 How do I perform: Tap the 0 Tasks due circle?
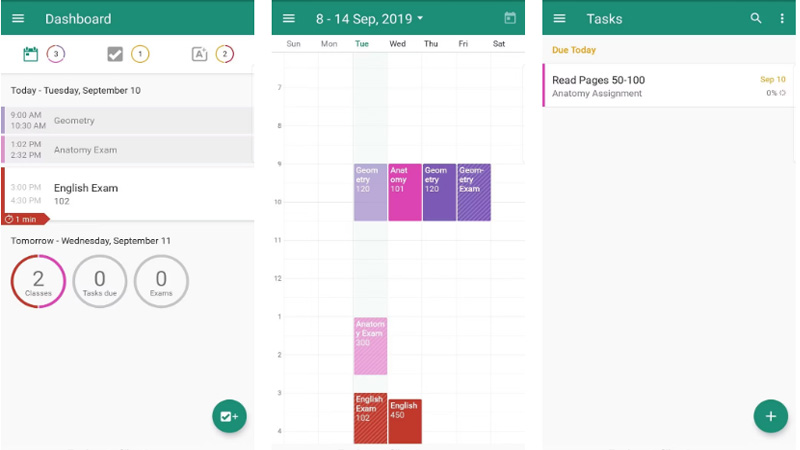pyautogui.click(x=99, y=282)
